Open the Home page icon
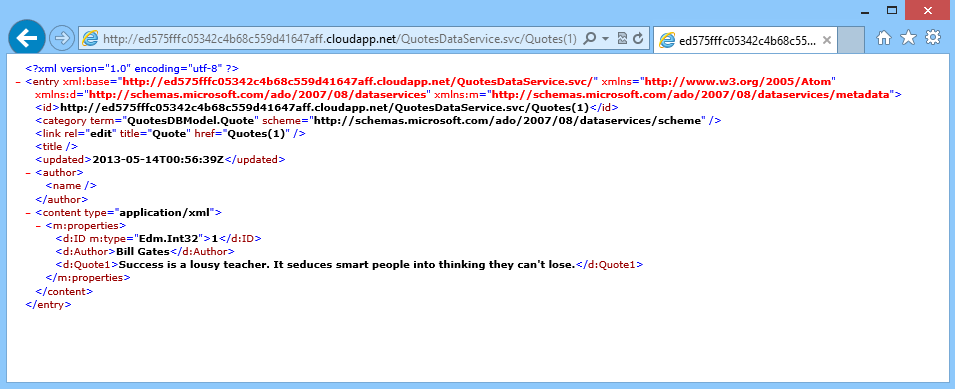The image size is (955, 389). point(884,38)
